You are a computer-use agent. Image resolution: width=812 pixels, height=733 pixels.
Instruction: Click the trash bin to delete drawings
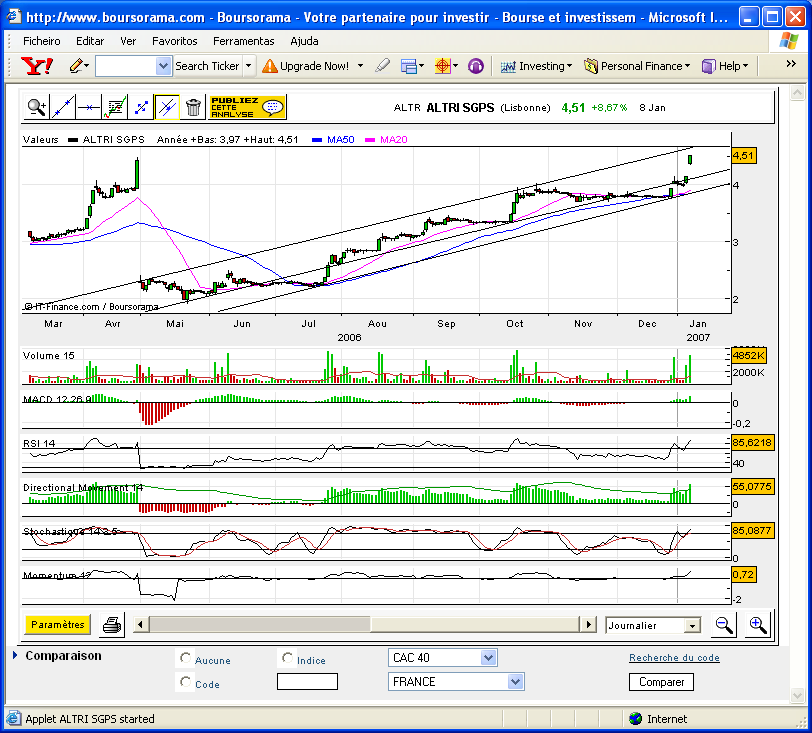click(x=193, y=107)
